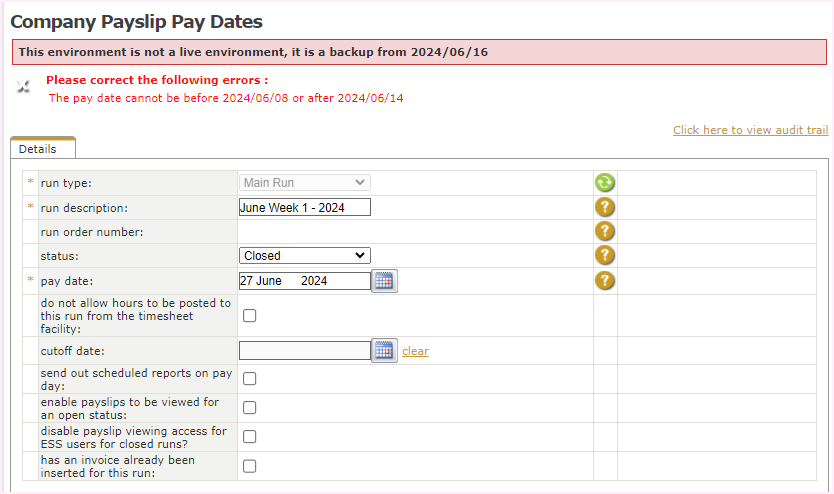The height and width of the screenshot is (494, 834).
Task: Click help icon for run order number
Action: 605,232
